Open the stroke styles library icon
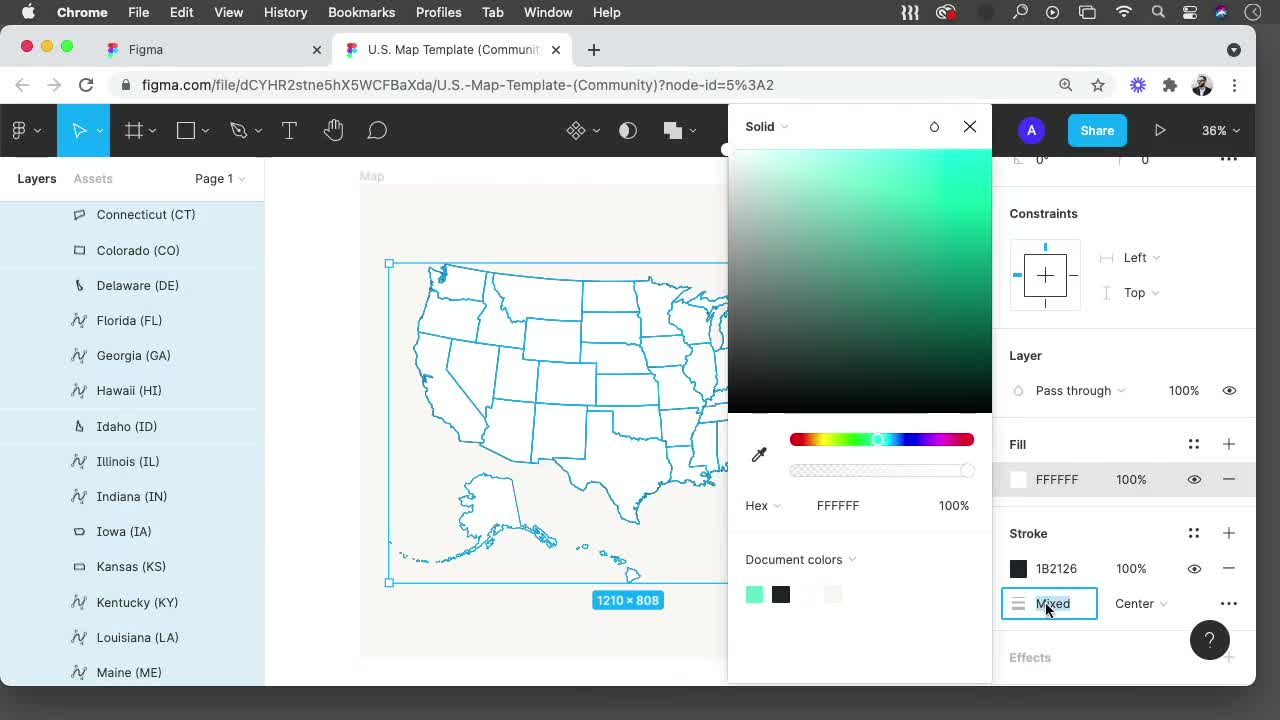This screenshot has height=720, width=1280. [1194, 533]
